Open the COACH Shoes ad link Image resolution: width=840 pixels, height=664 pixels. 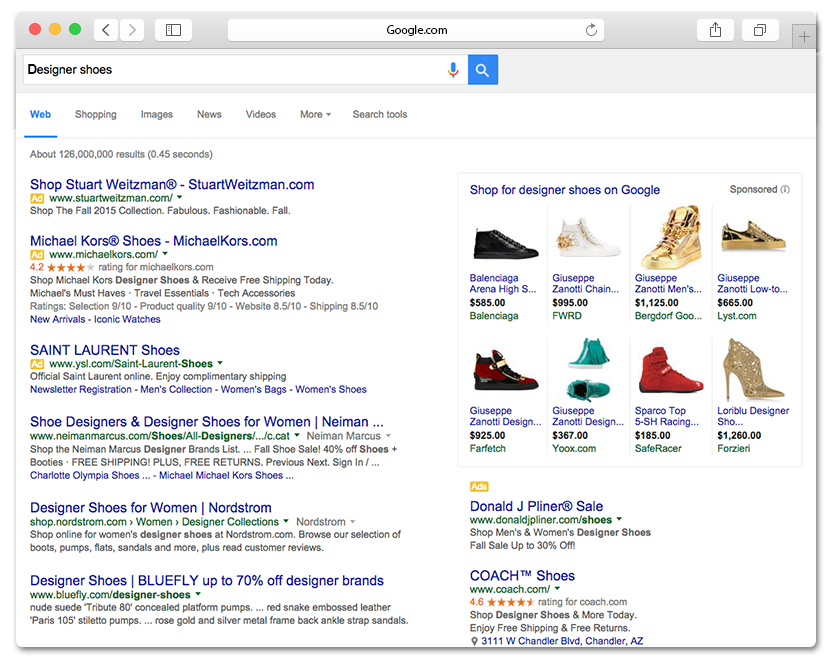(522, 576)
